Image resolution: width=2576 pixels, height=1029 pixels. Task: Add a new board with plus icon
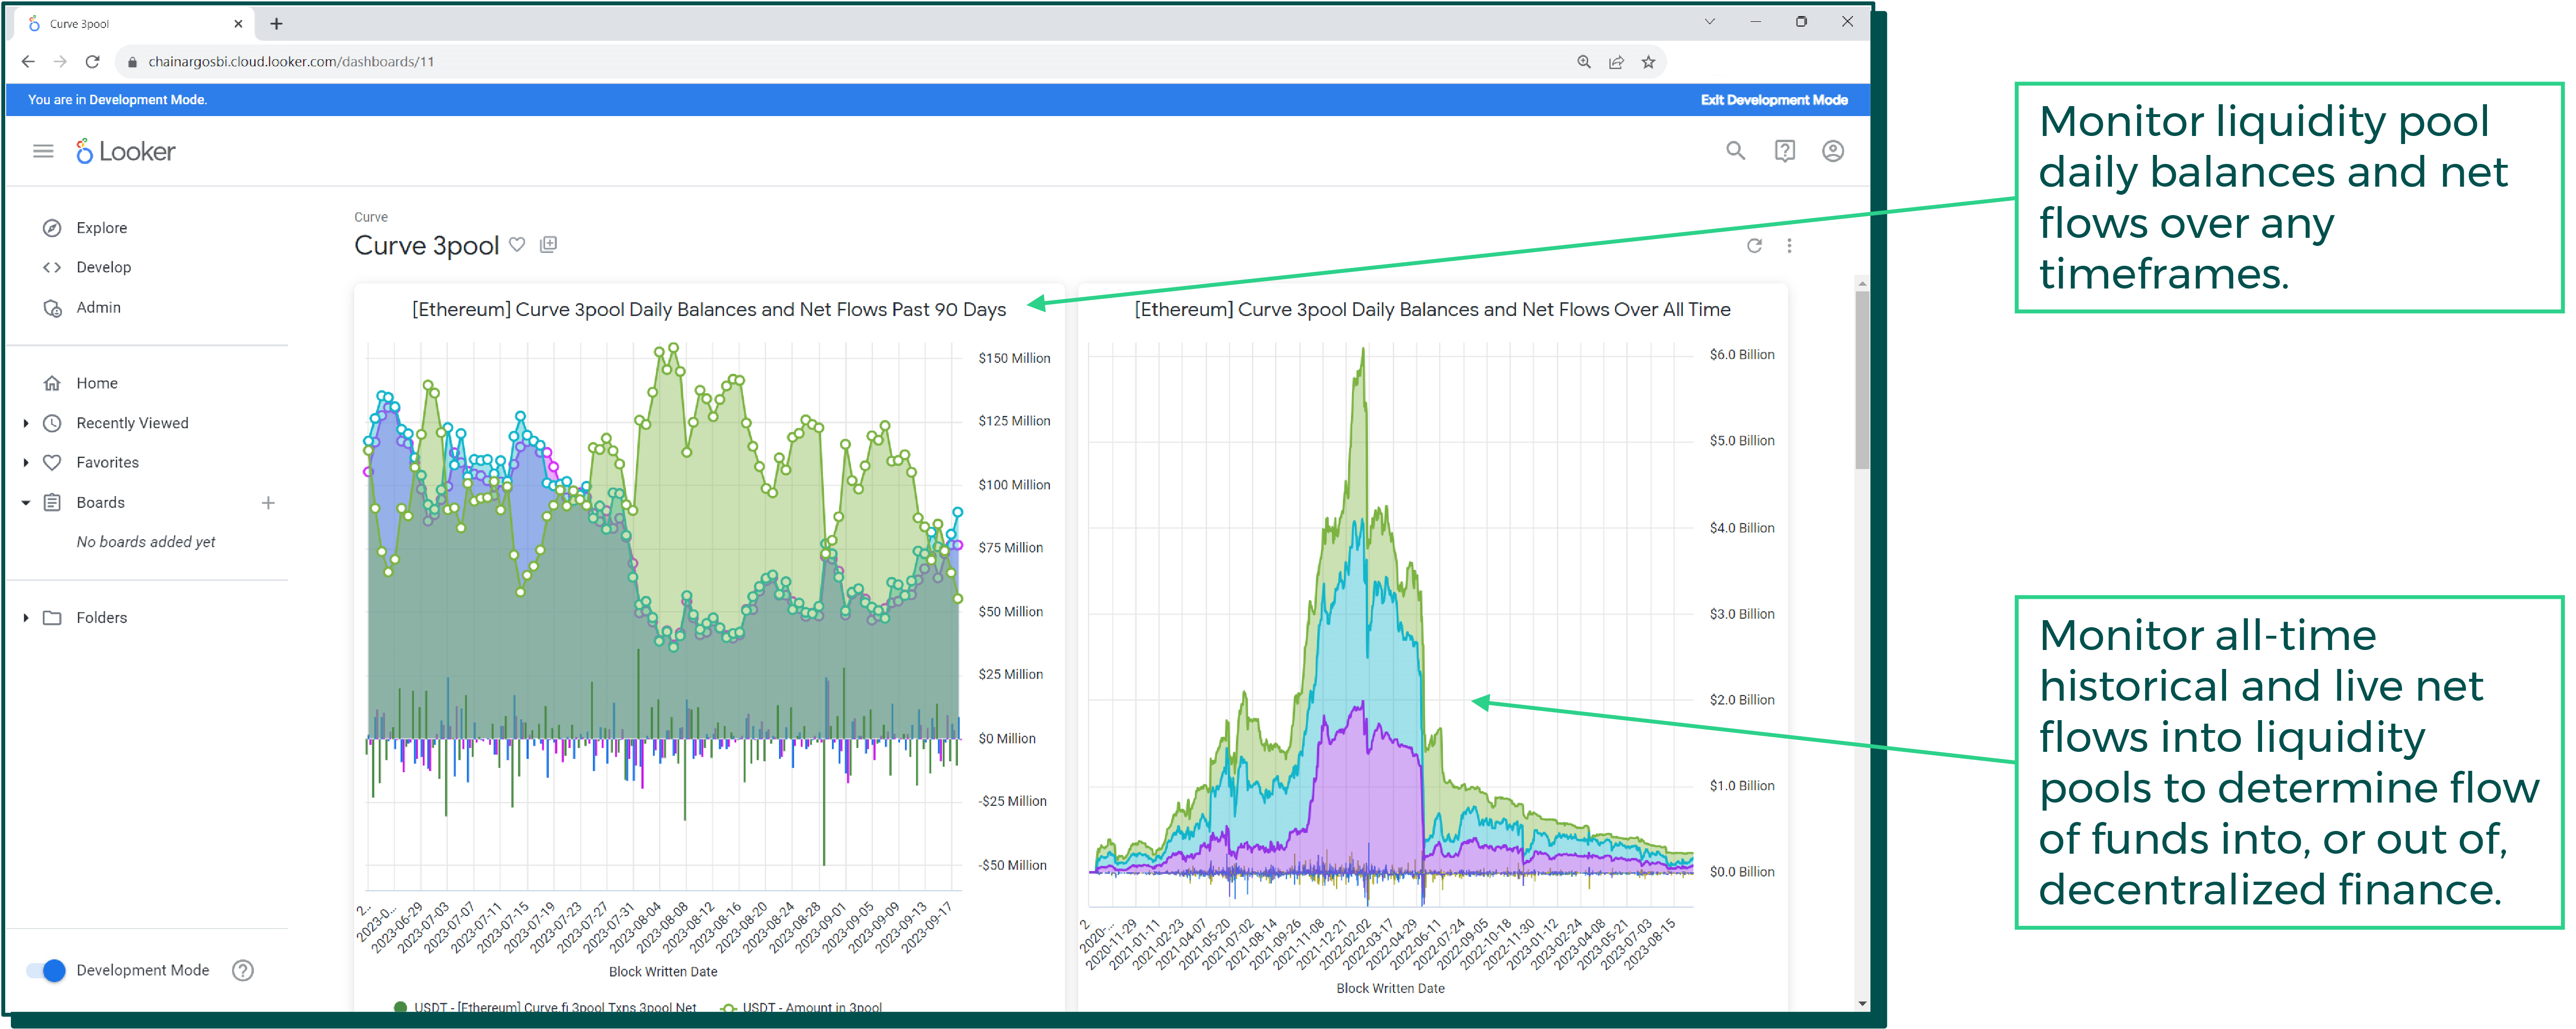[x=268, y=503]
